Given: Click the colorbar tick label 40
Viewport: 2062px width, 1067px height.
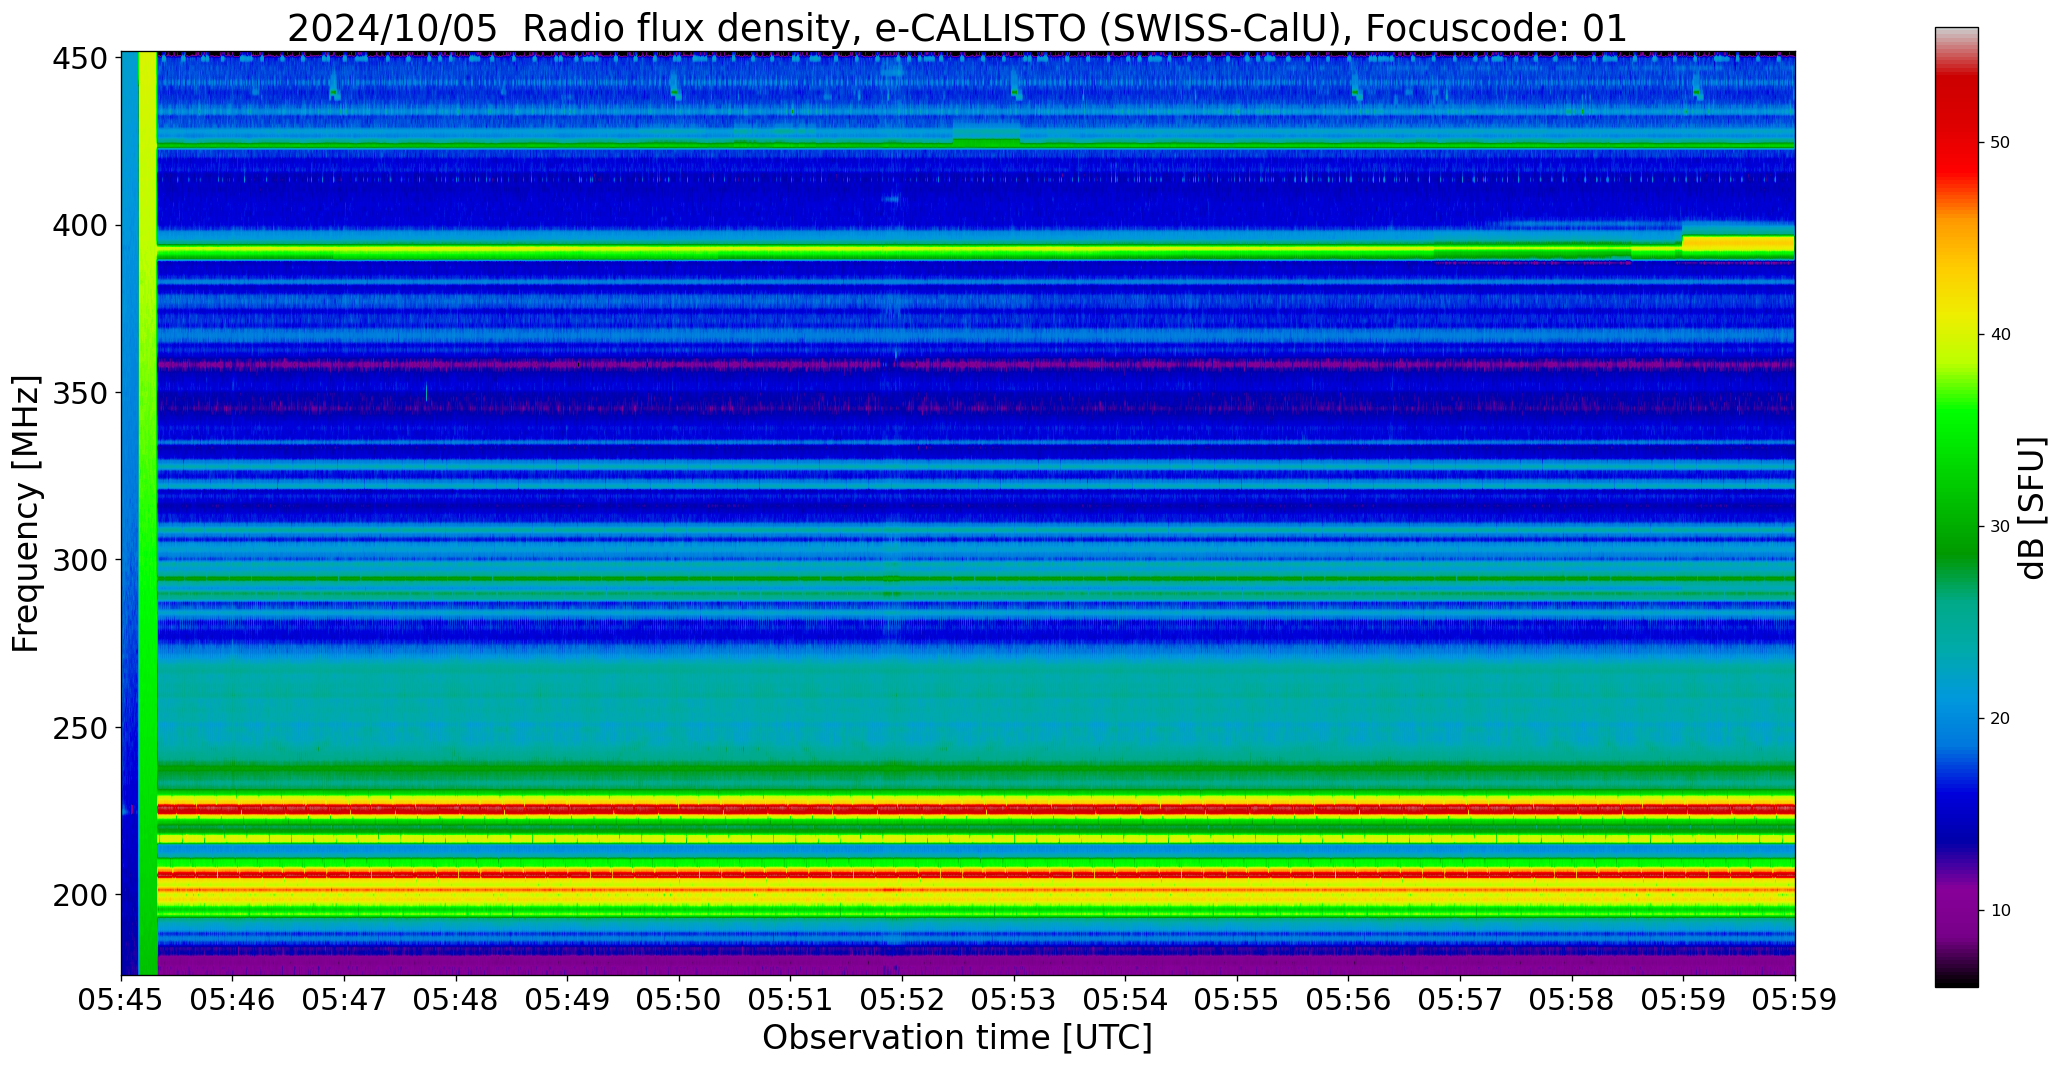Looking at the screenshot, I should point(2000,334).
